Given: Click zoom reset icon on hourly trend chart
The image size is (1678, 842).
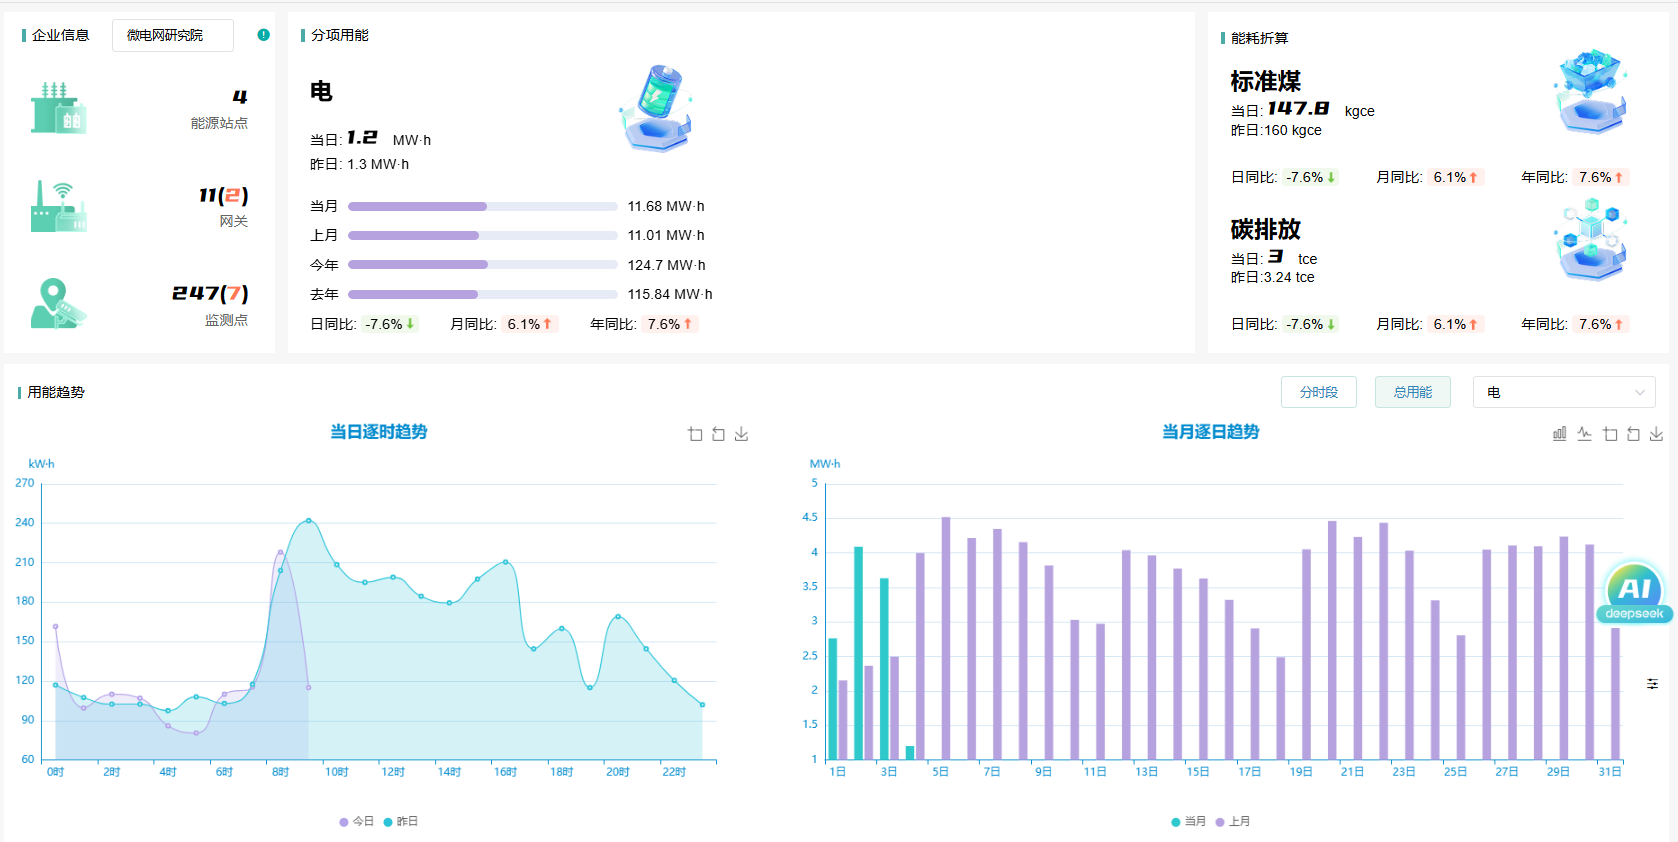Looking at the screenshot, I should pos(718,434).
